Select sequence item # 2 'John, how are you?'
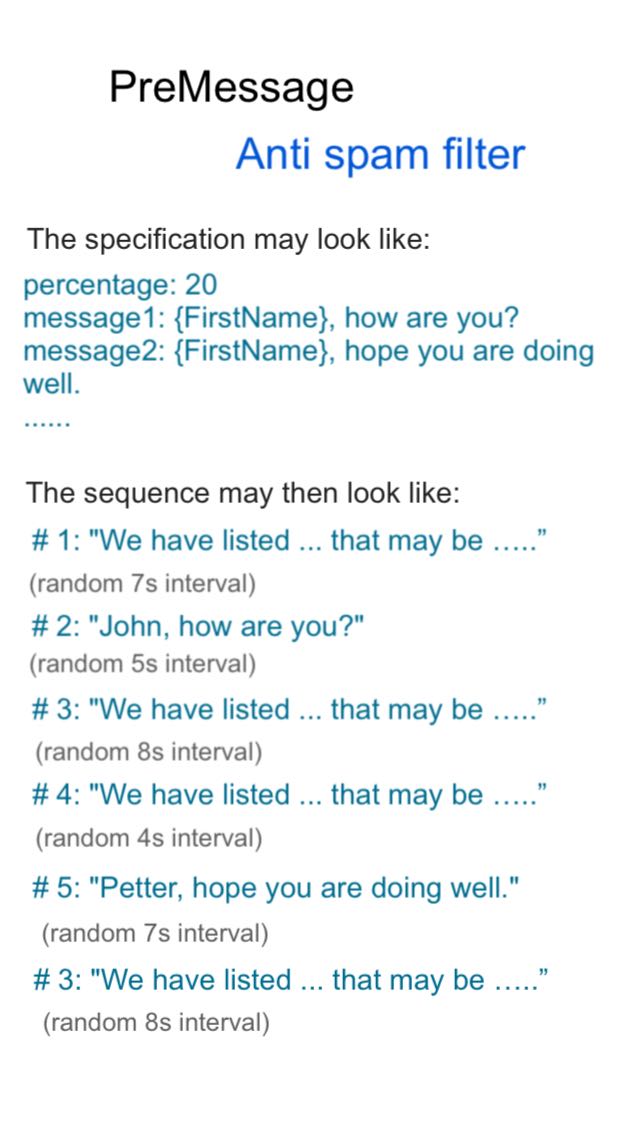The width and height of the screenshot is (640, 1136). point(197,627)
